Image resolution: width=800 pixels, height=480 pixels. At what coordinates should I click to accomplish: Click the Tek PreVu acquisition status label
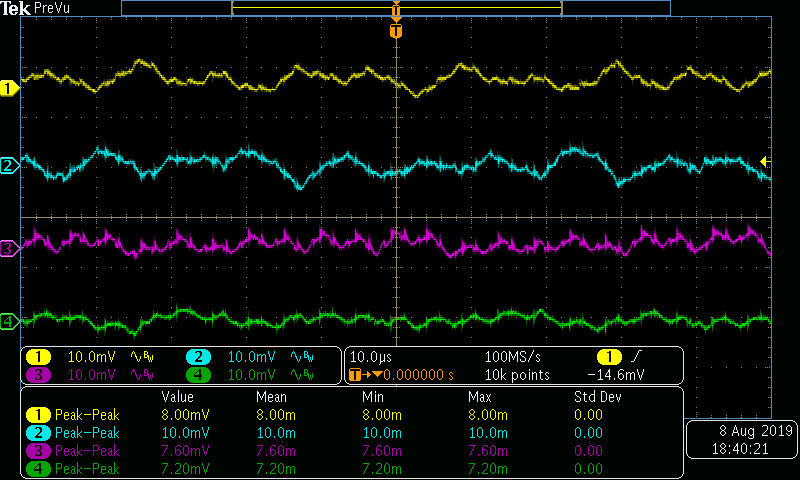32,8
